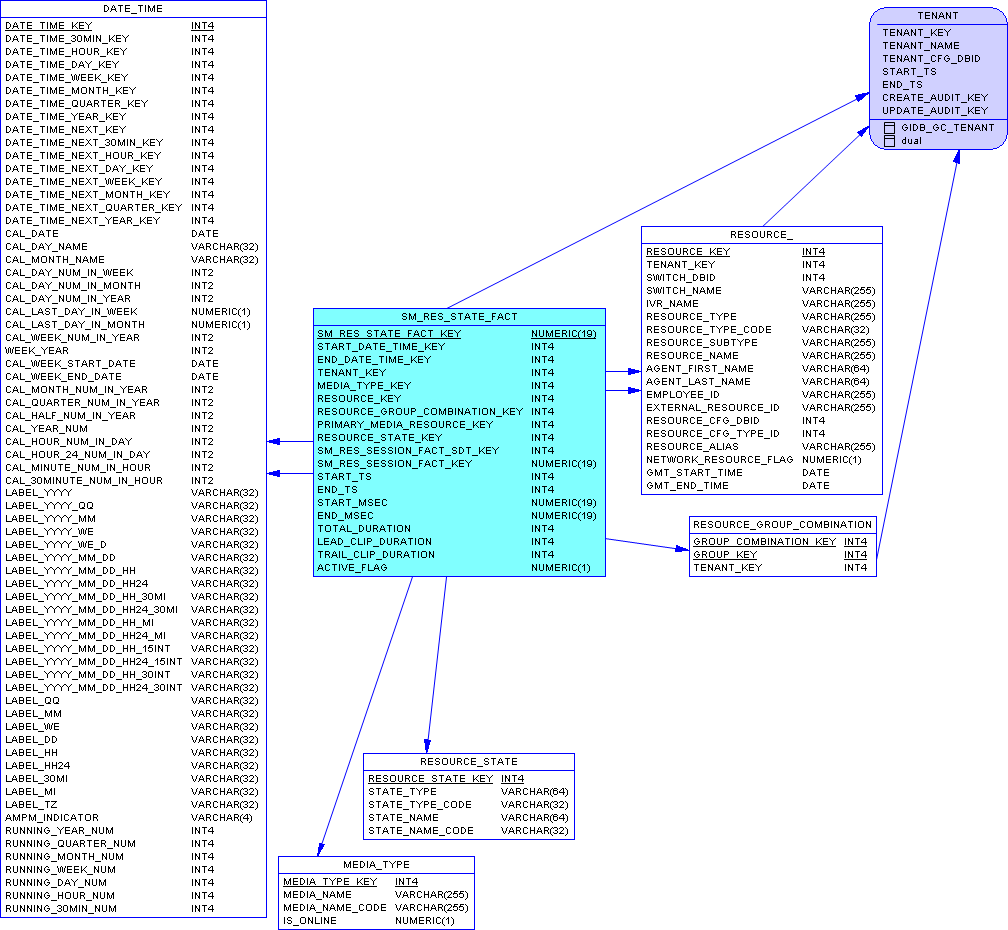1008x930 pixels.
Task: Click the TENANT_CFG_DBID attribute
Action: coord(931,58)
